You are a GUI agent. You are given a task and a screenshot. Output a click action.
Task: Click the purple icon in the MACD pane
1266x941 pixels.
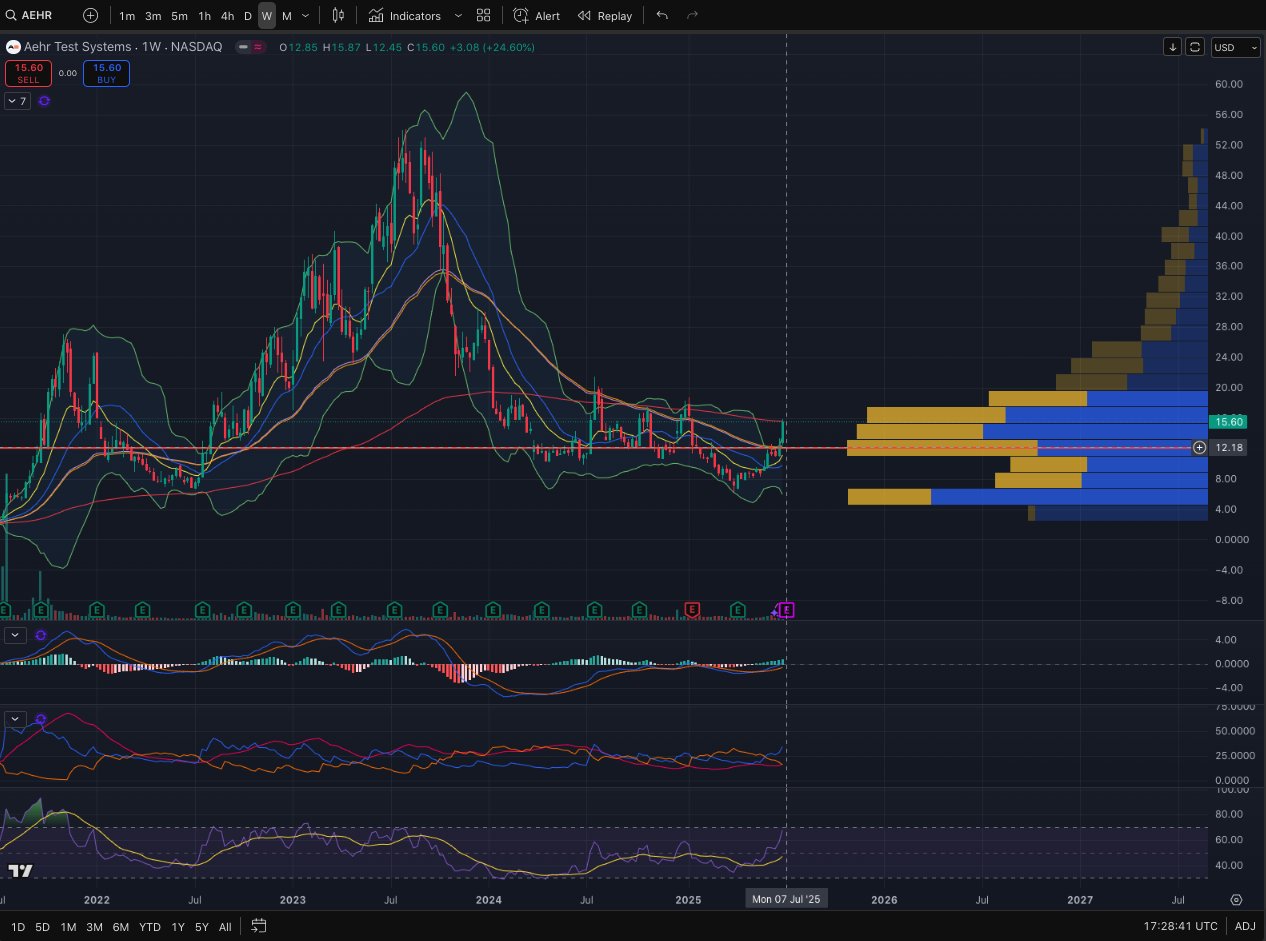pyautogui.click(x=40, y=634)
